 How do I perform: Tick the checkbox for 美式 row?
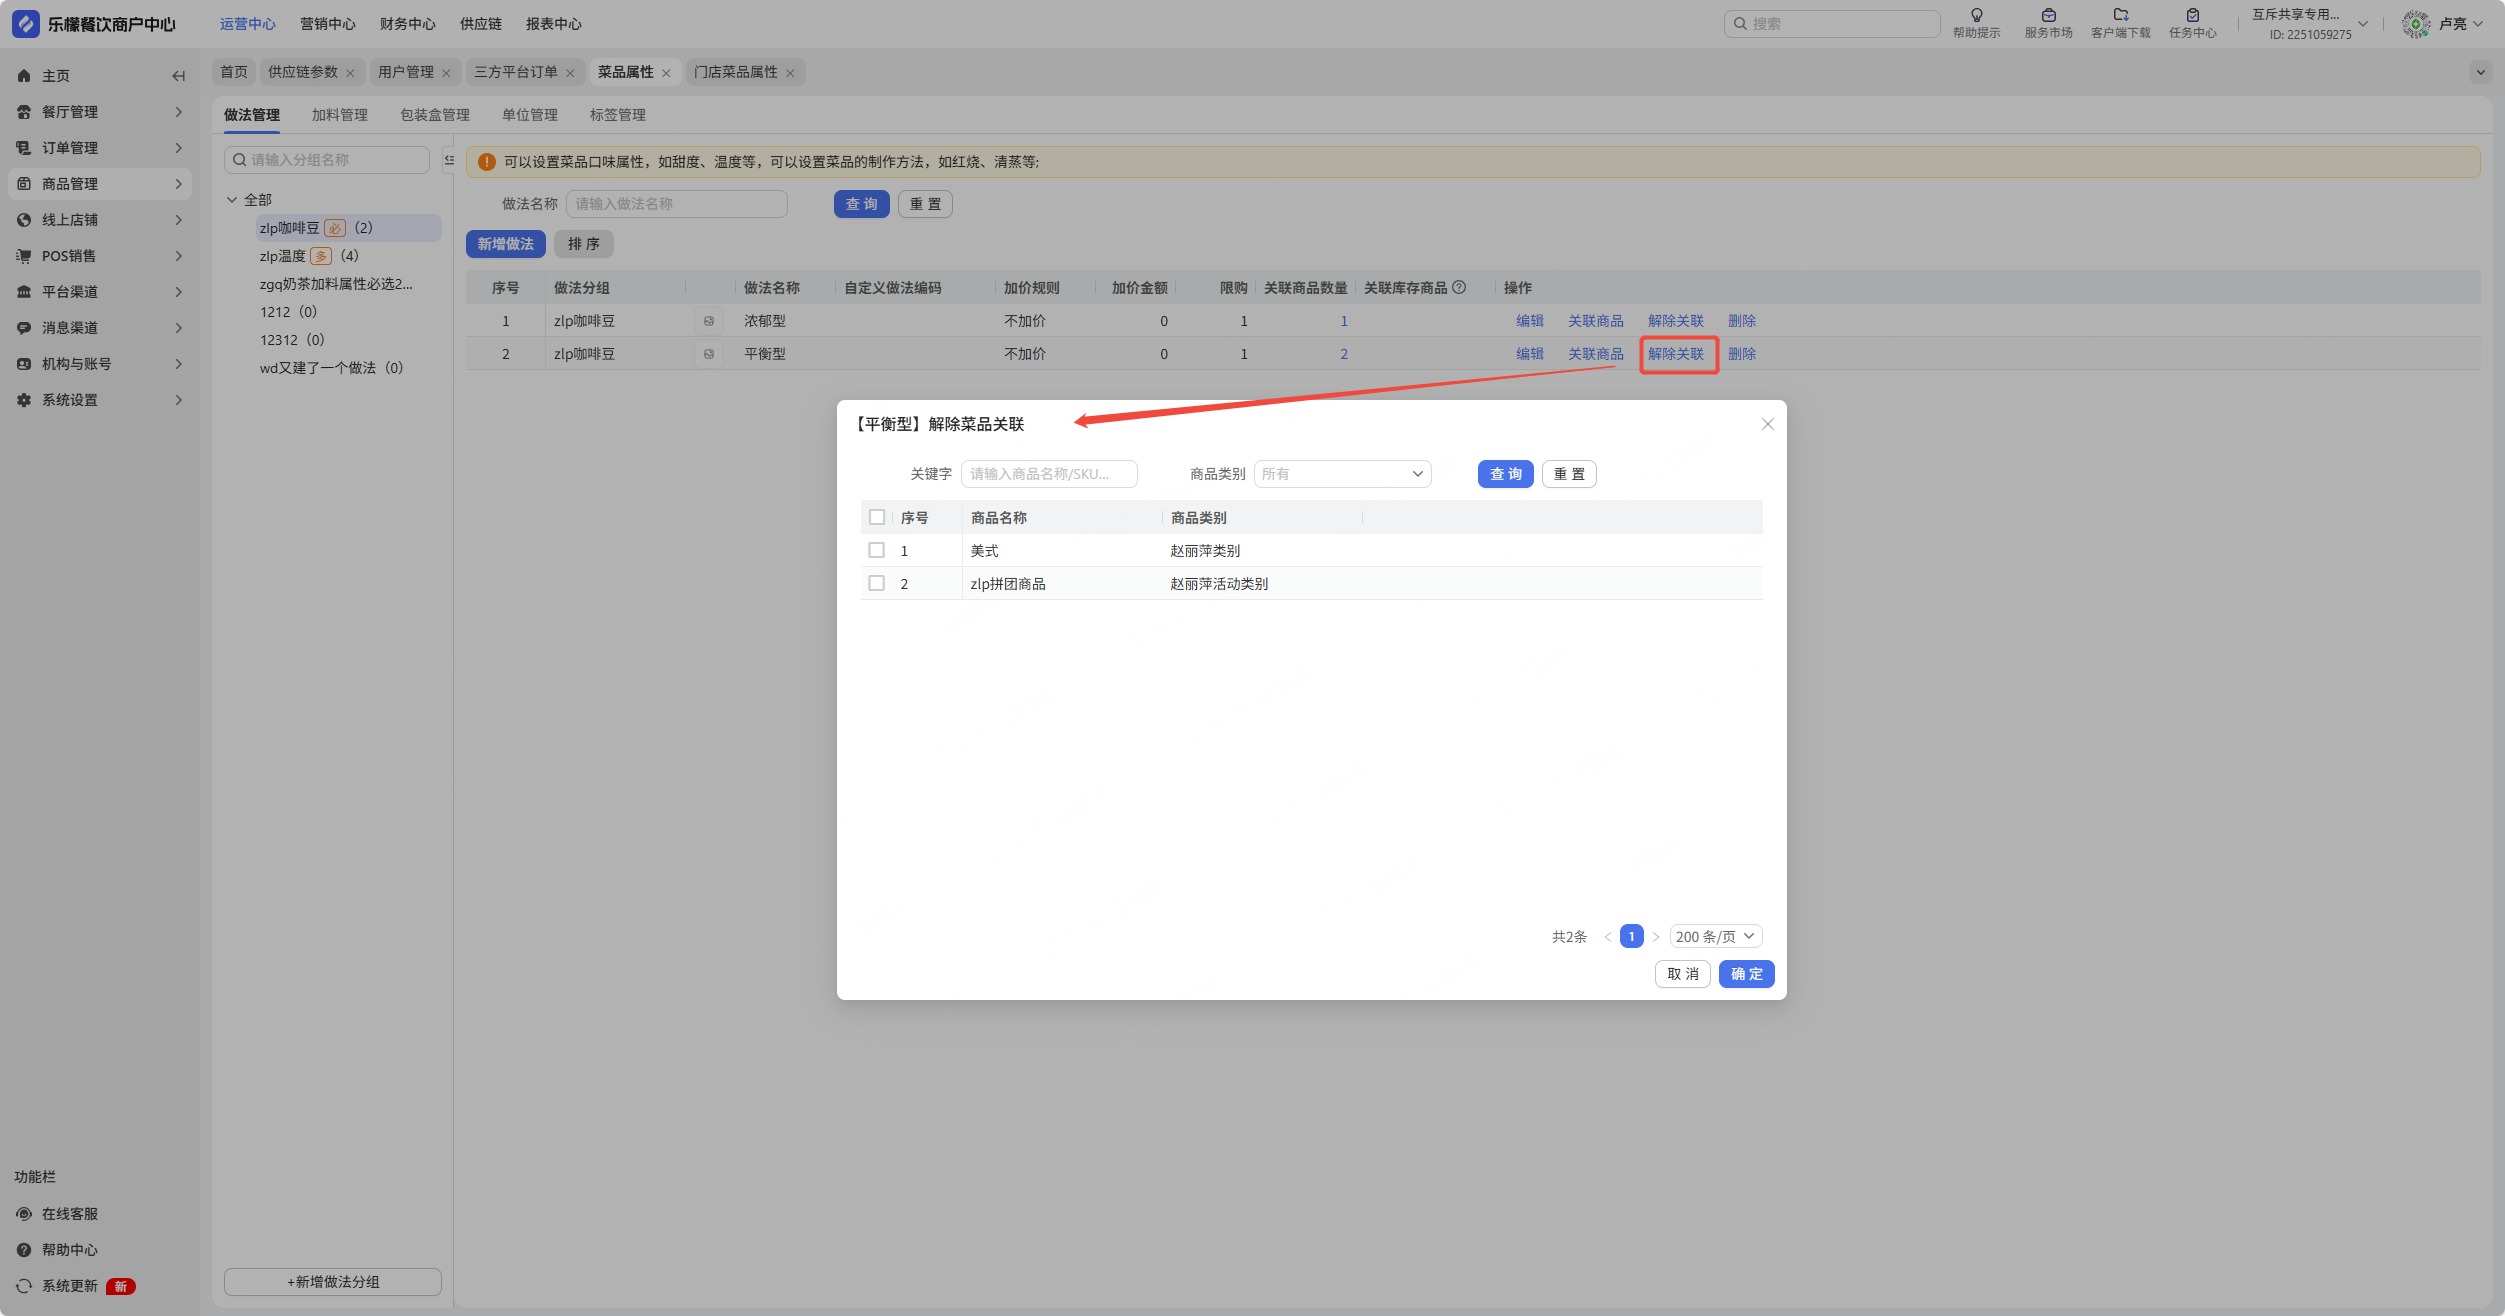coord(877,550)
